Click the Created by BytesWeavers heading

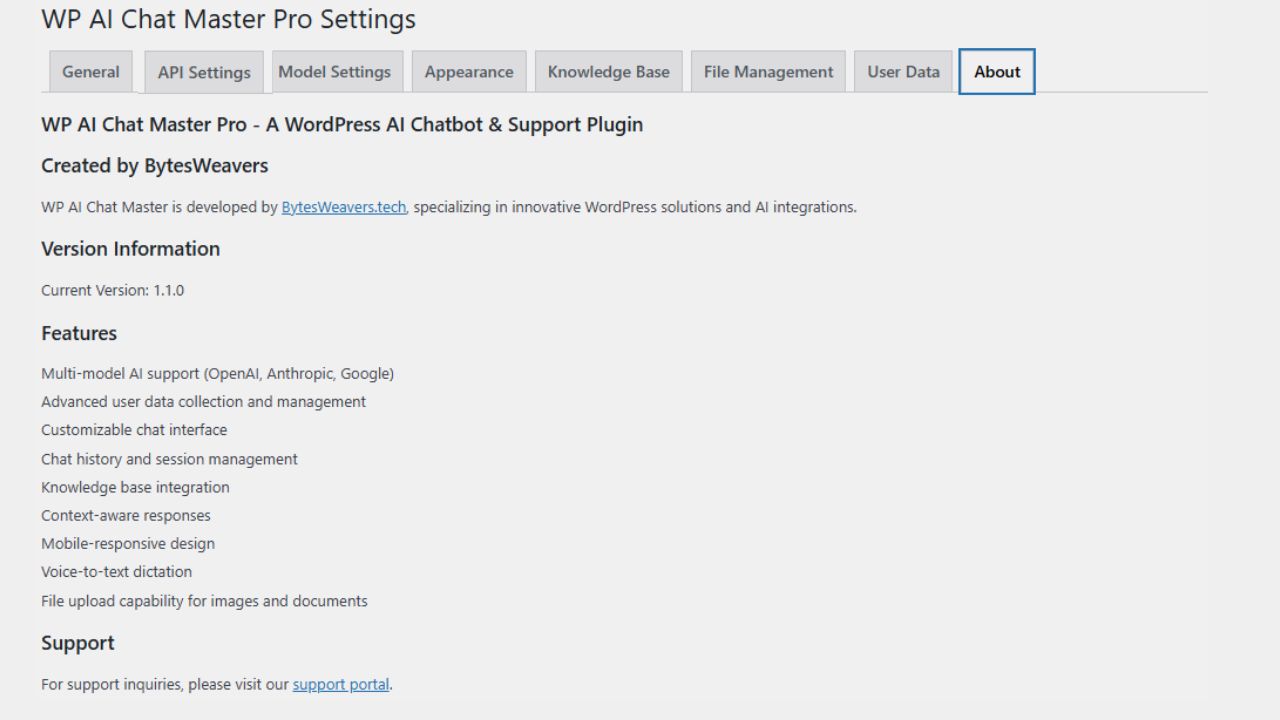coord(155,166)
